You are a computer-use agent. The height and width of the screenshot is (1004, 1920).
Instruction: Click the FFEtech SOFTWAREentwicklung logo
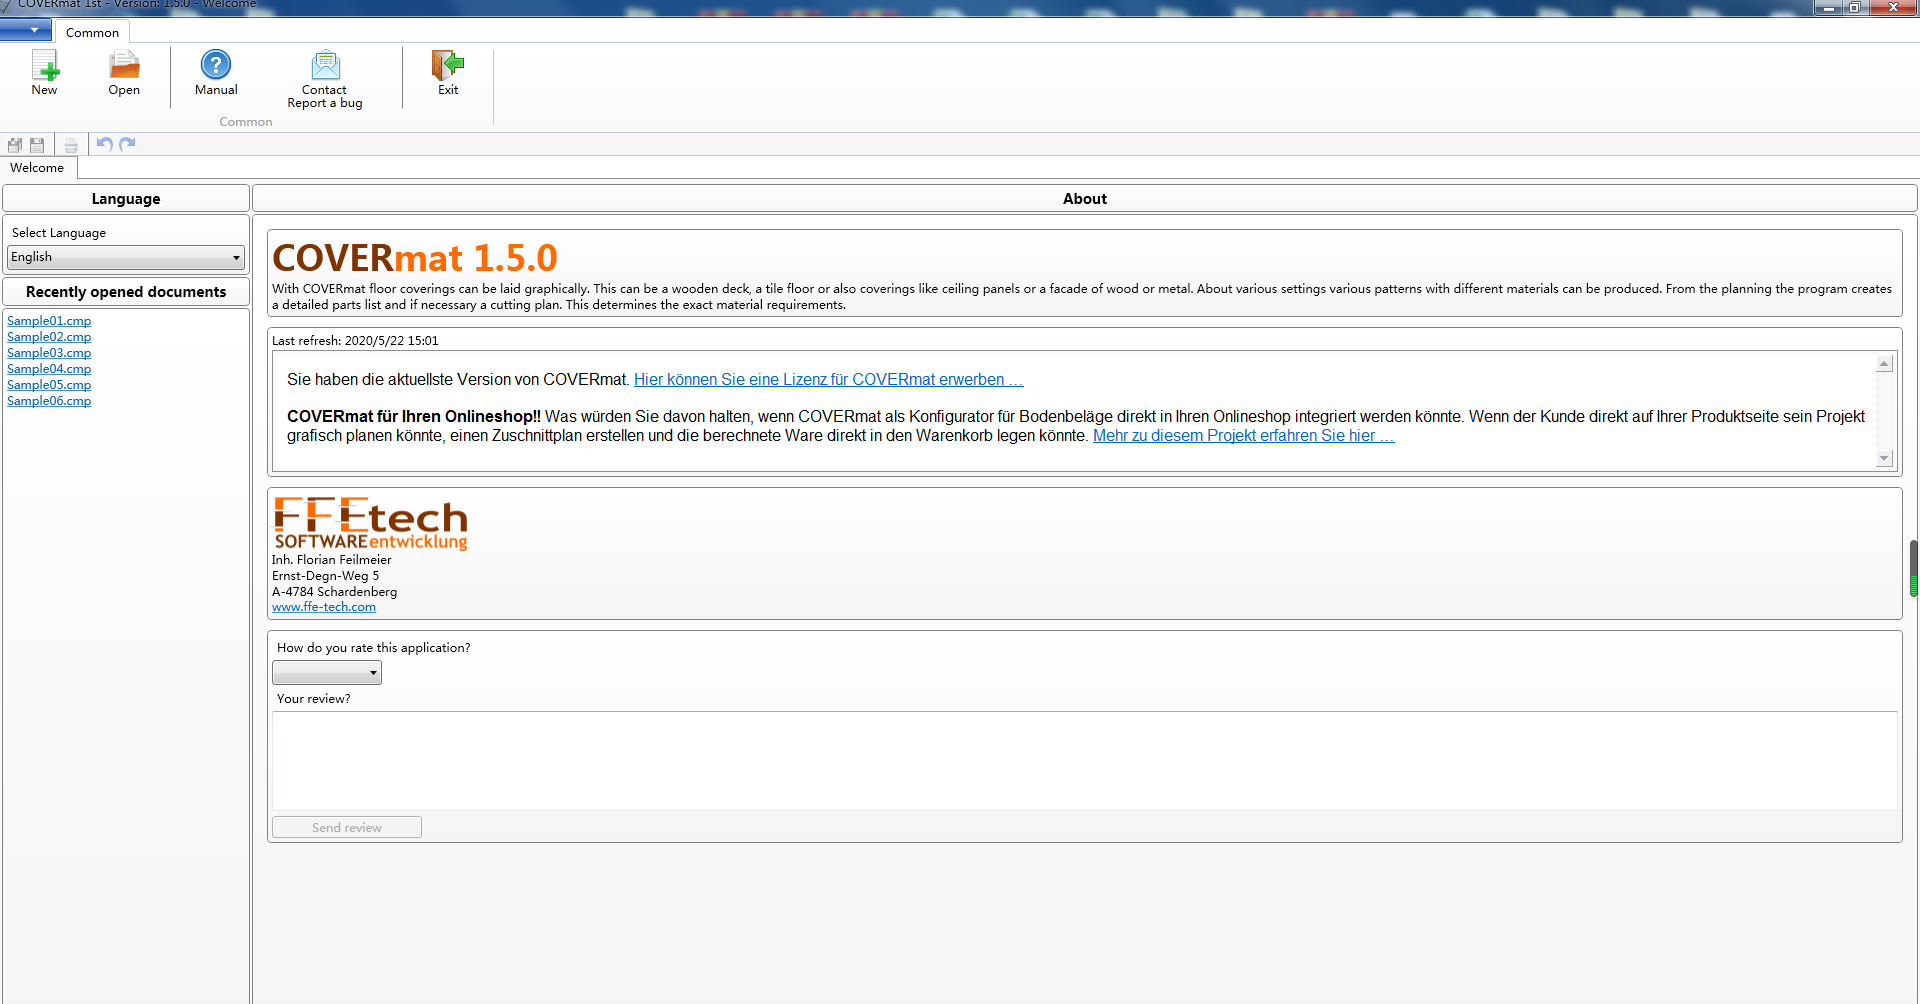pyautogui.click(x=371, y=524)
